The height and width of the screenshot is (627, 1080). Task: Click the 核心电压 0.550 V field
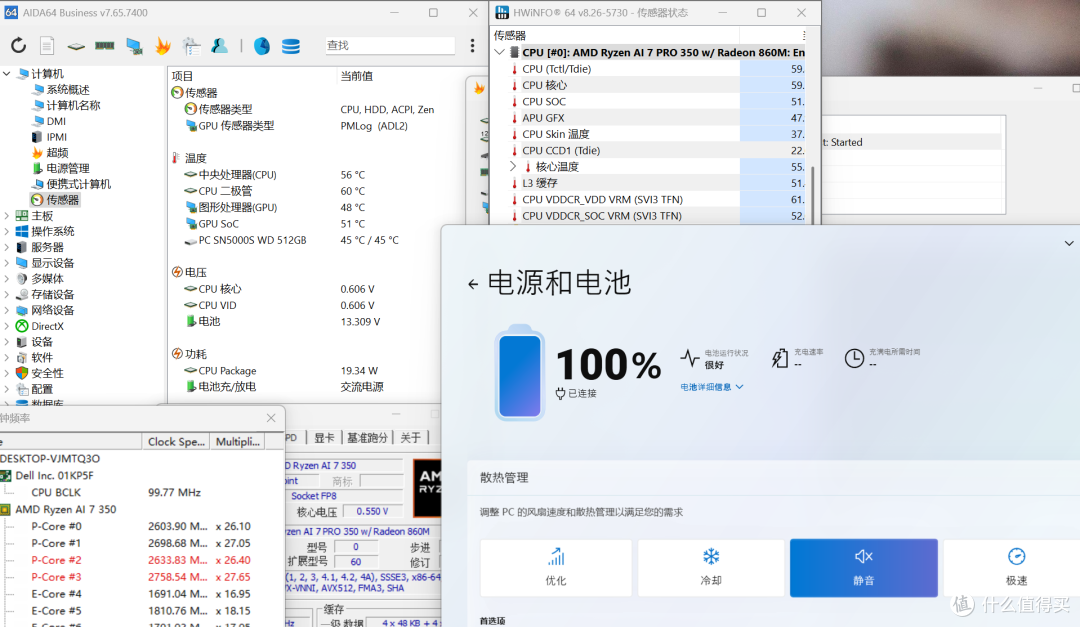(x=373, y=512)
